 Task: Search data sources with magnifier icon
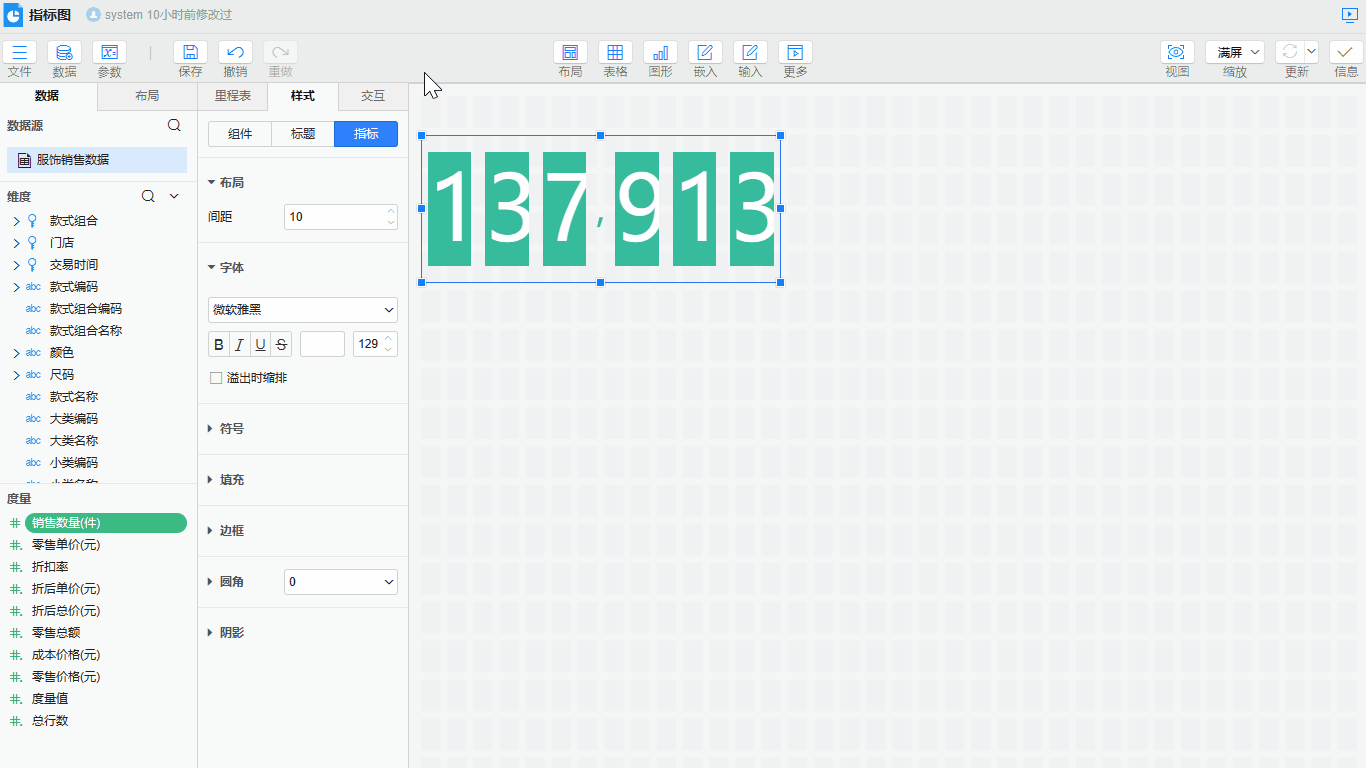[x=174, y=125]
